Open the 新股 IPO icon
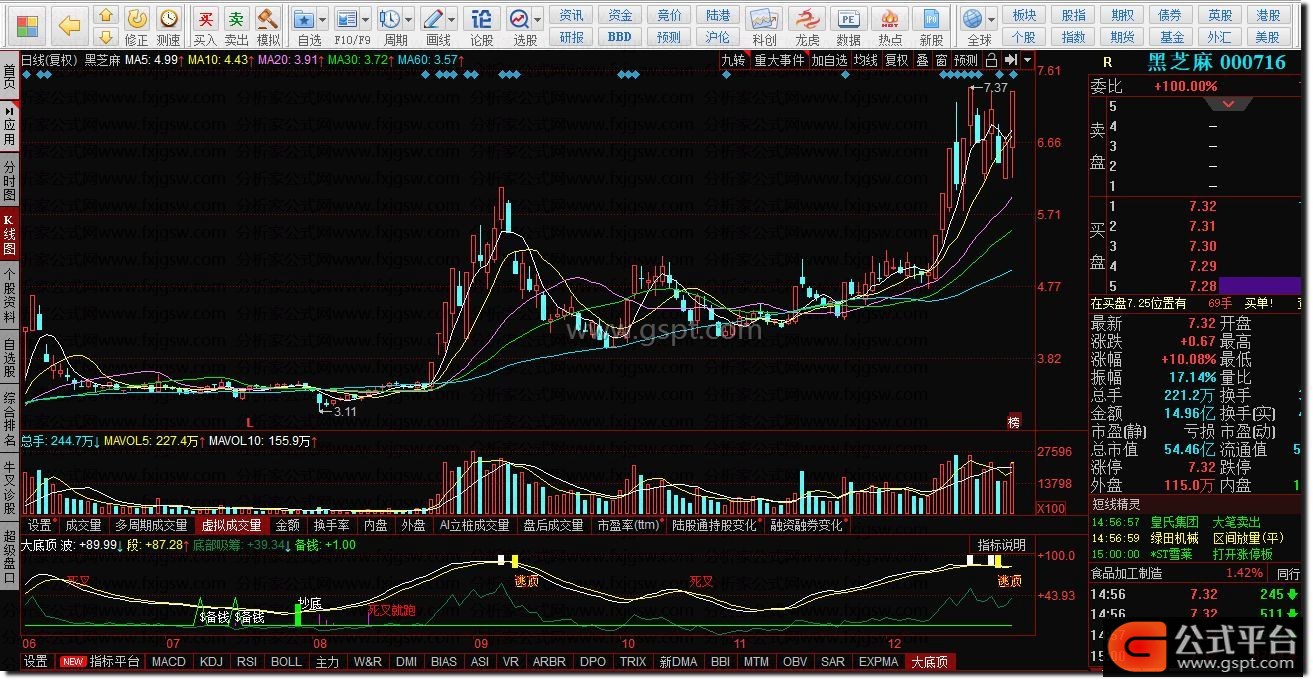Viewport: 1313px width, 680px height. [931, 26]
